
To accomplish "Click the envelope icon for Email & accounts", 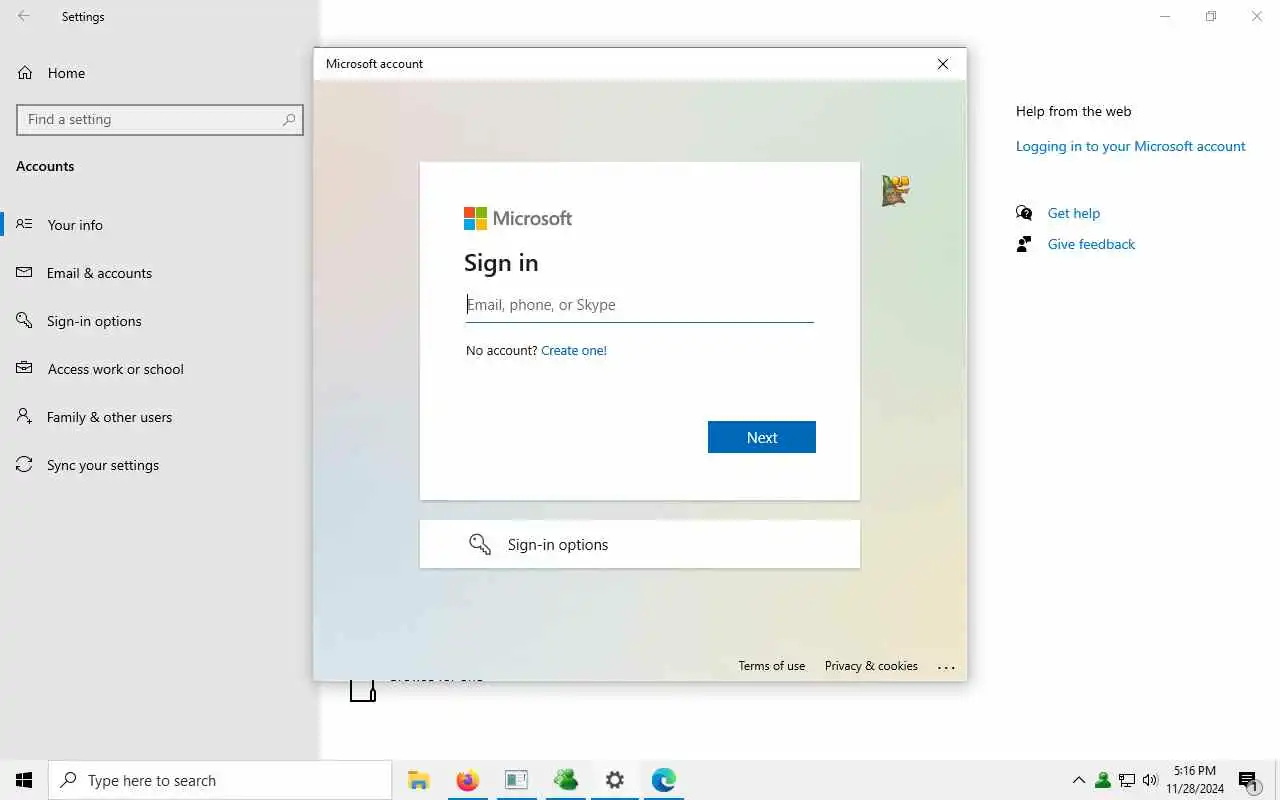I will 25,272.
